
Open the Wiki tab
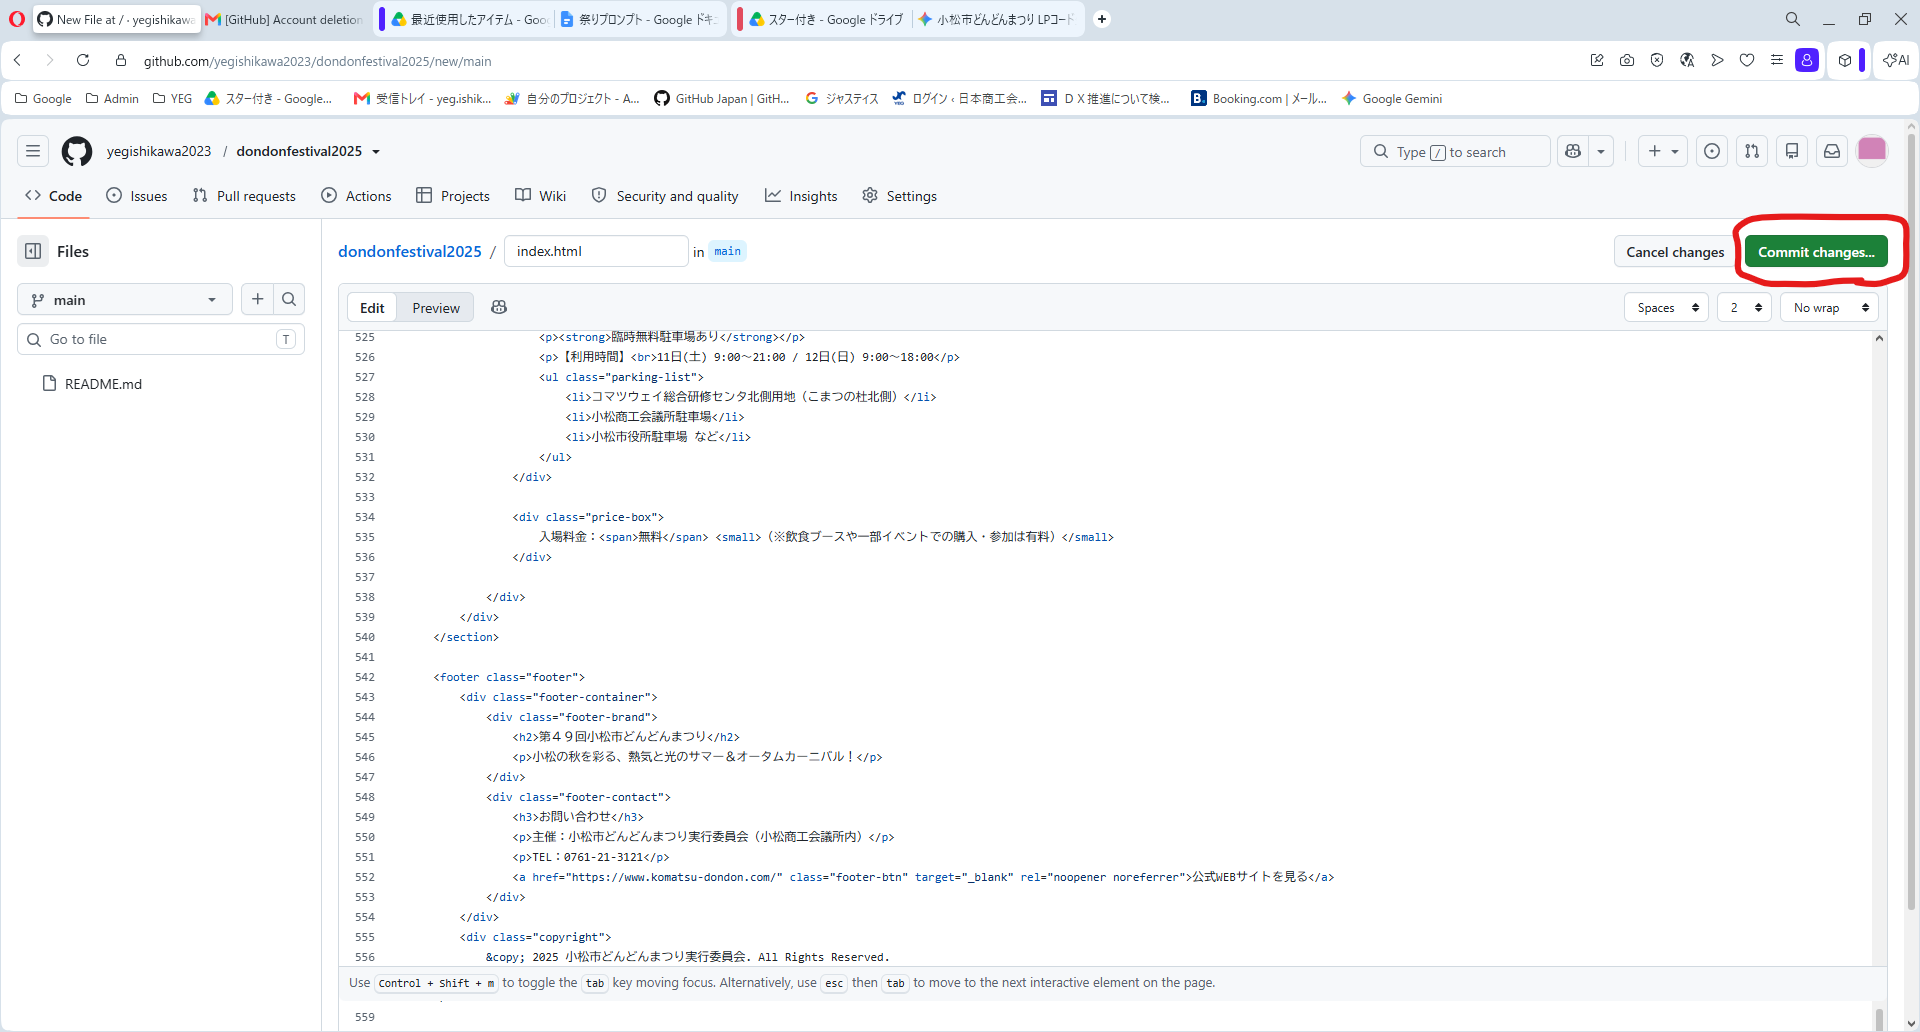540,196
